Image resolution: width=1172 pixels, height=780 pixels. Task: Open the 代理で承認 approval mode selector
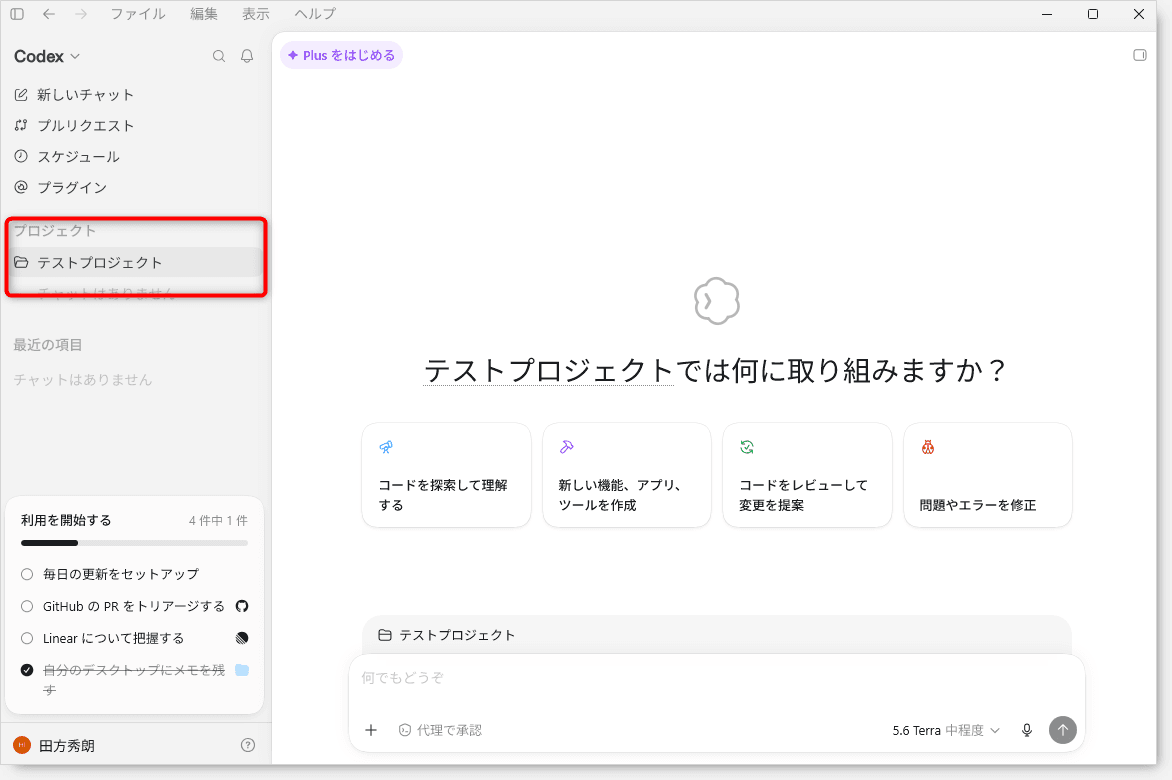coord(440,730)
